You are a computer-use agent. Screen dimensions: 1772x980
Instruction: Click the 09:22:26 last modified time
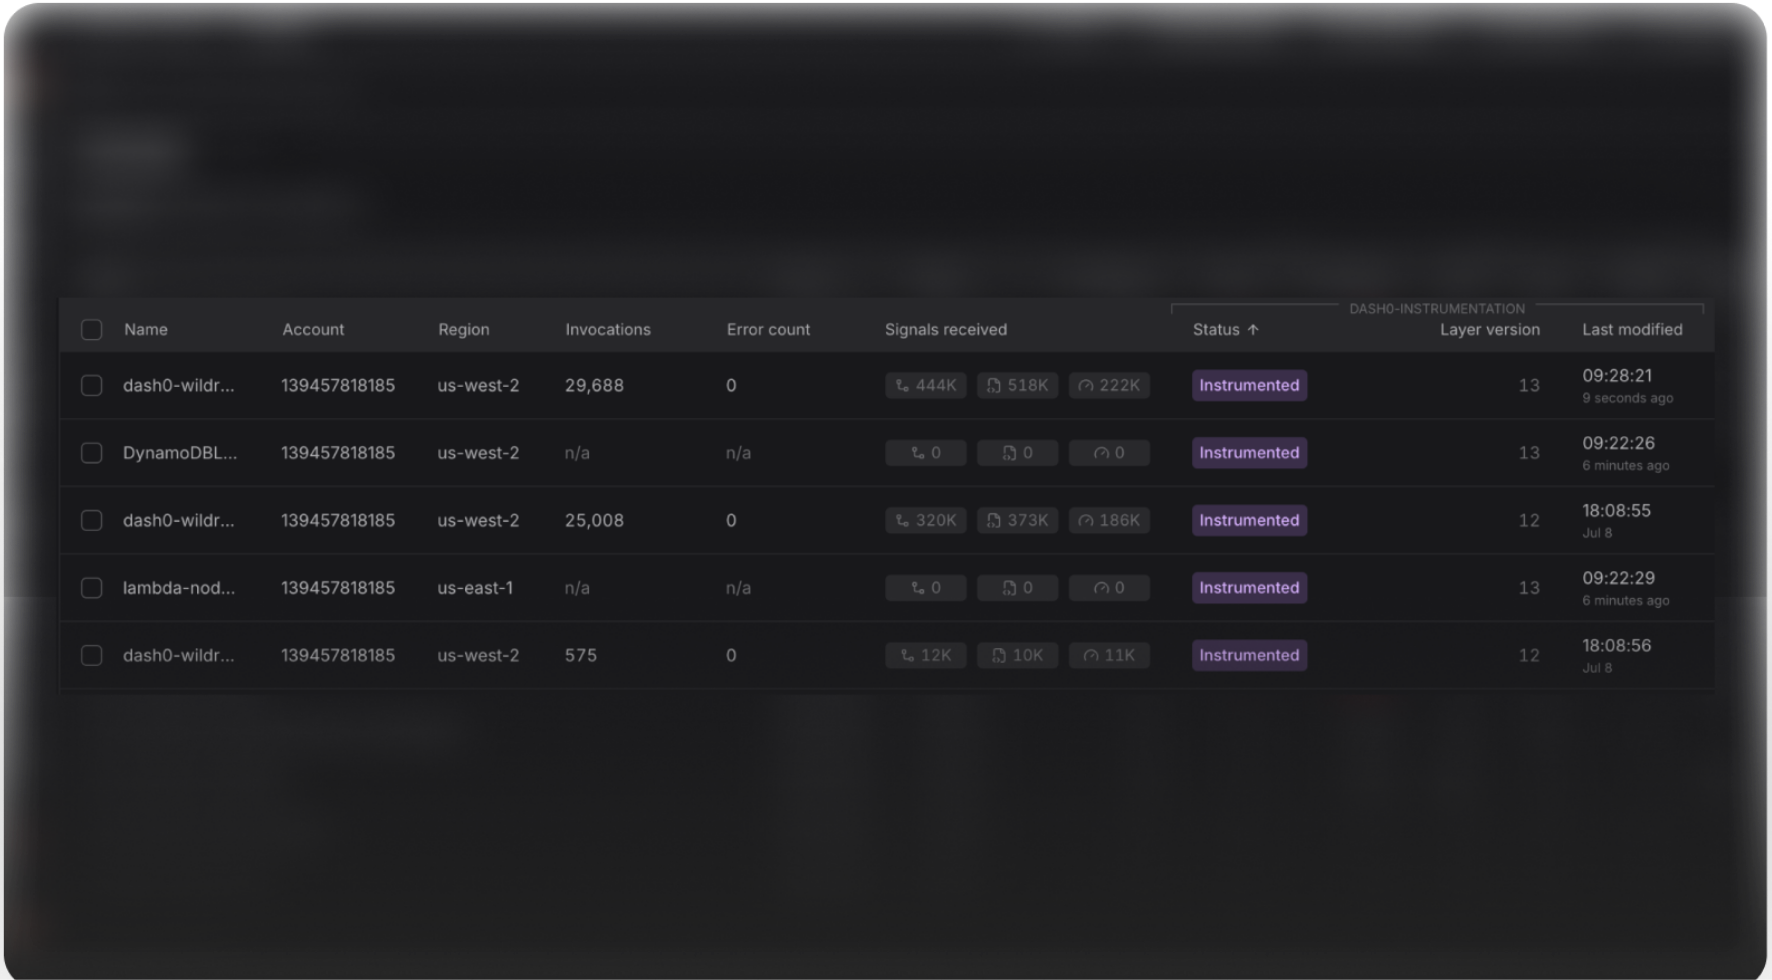tap(1618, 443)
